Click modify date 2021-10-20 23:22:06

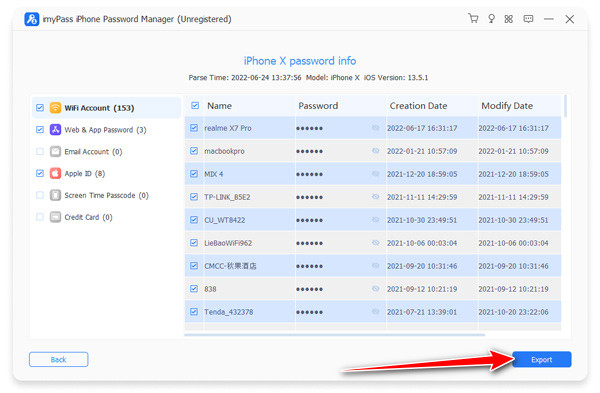pos(513,311)
